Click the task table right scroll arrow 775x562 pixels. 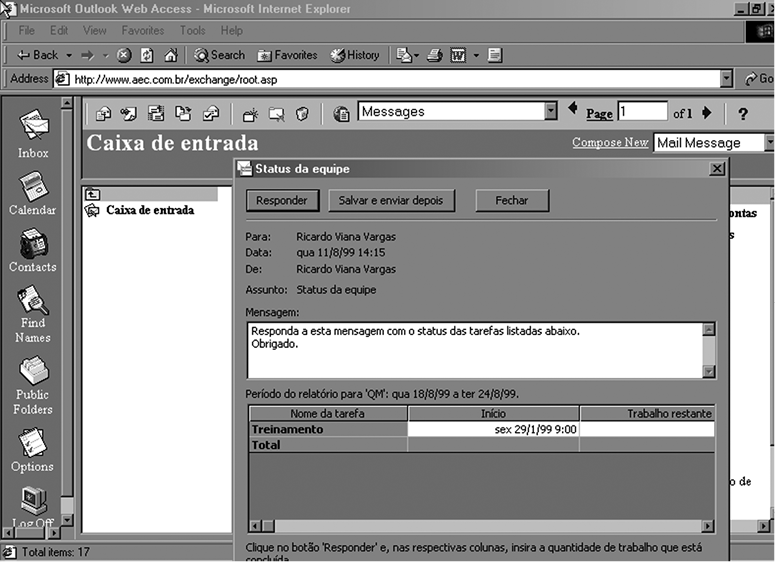coord(708,526)
